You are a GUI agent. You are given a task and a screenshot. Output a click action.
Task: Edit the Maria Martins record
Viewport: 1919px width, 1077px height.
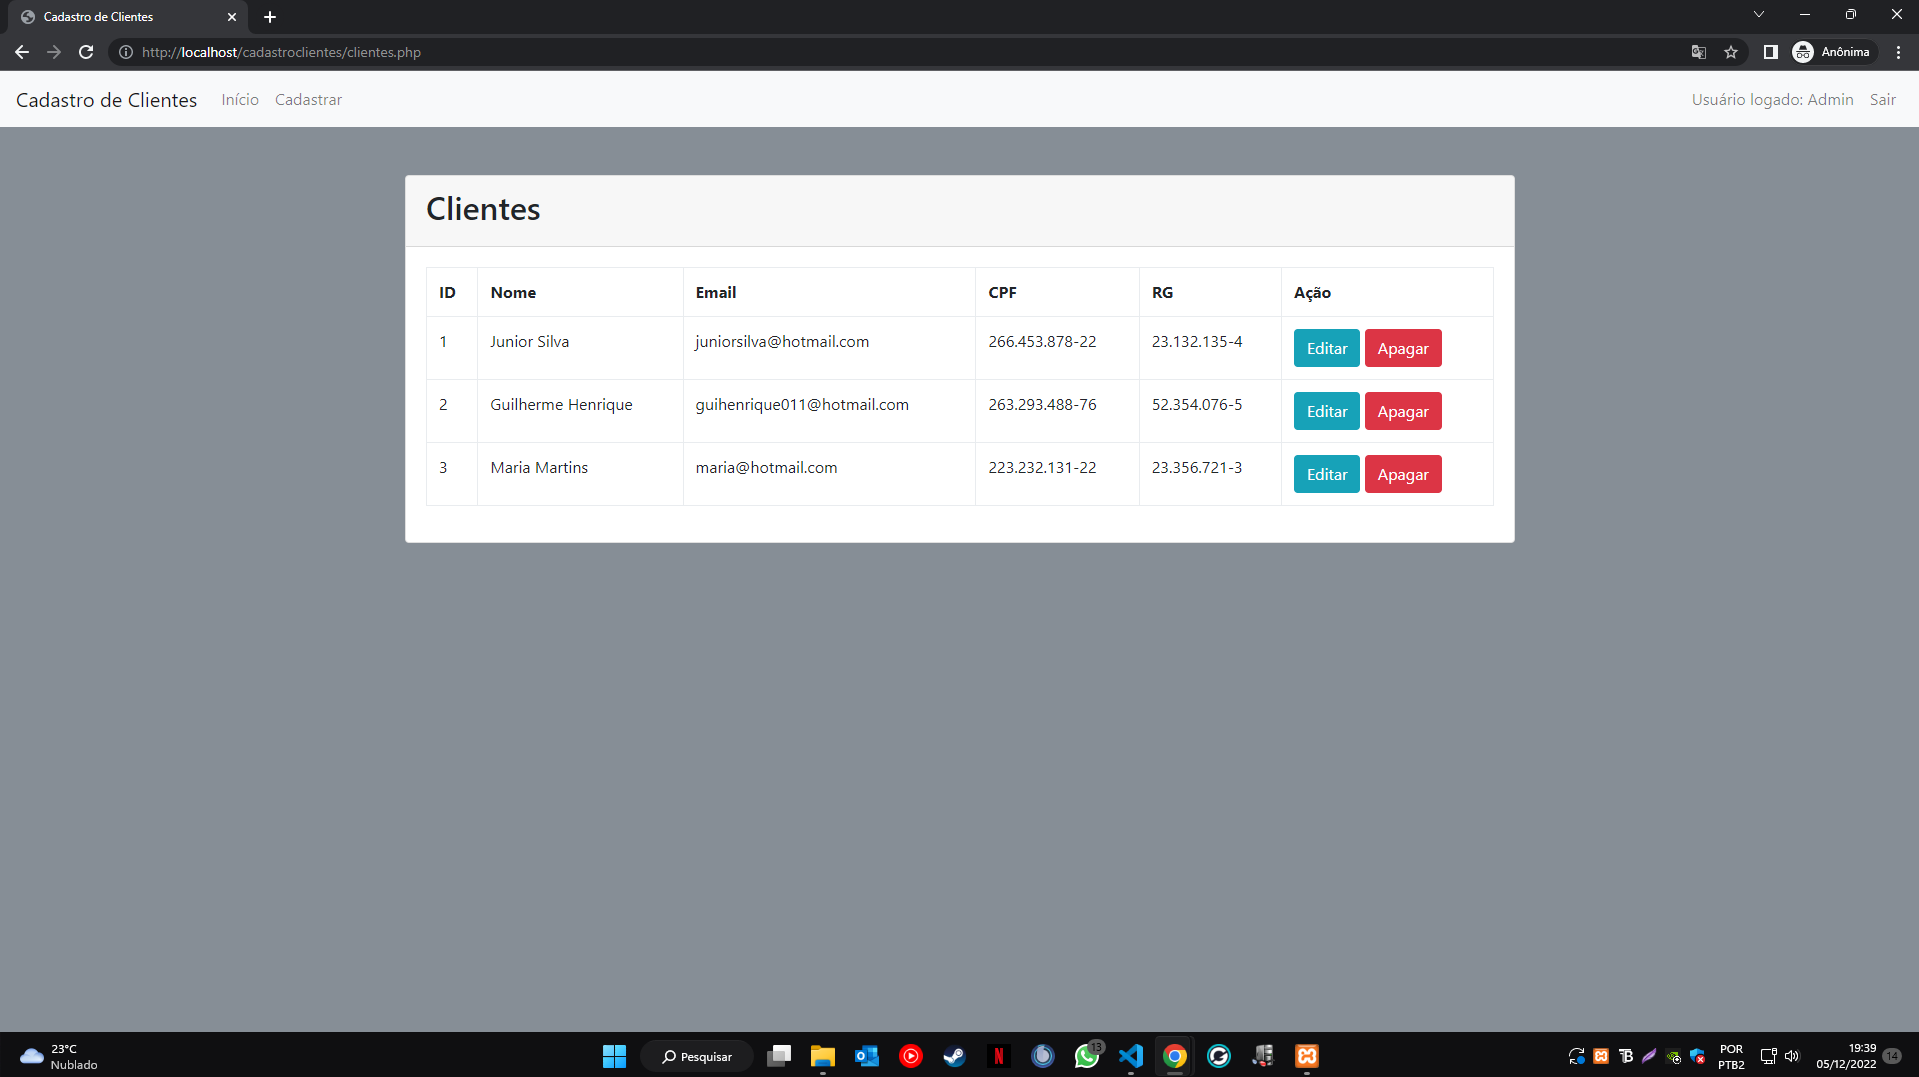click(x=1326, y=474)
